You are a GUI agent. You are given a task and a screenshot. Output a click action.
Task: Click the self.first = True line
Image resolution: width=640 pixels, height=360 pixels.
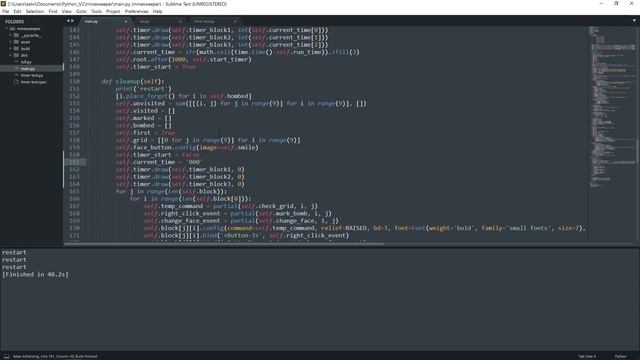pyautogui.click(x=145, y=133)
